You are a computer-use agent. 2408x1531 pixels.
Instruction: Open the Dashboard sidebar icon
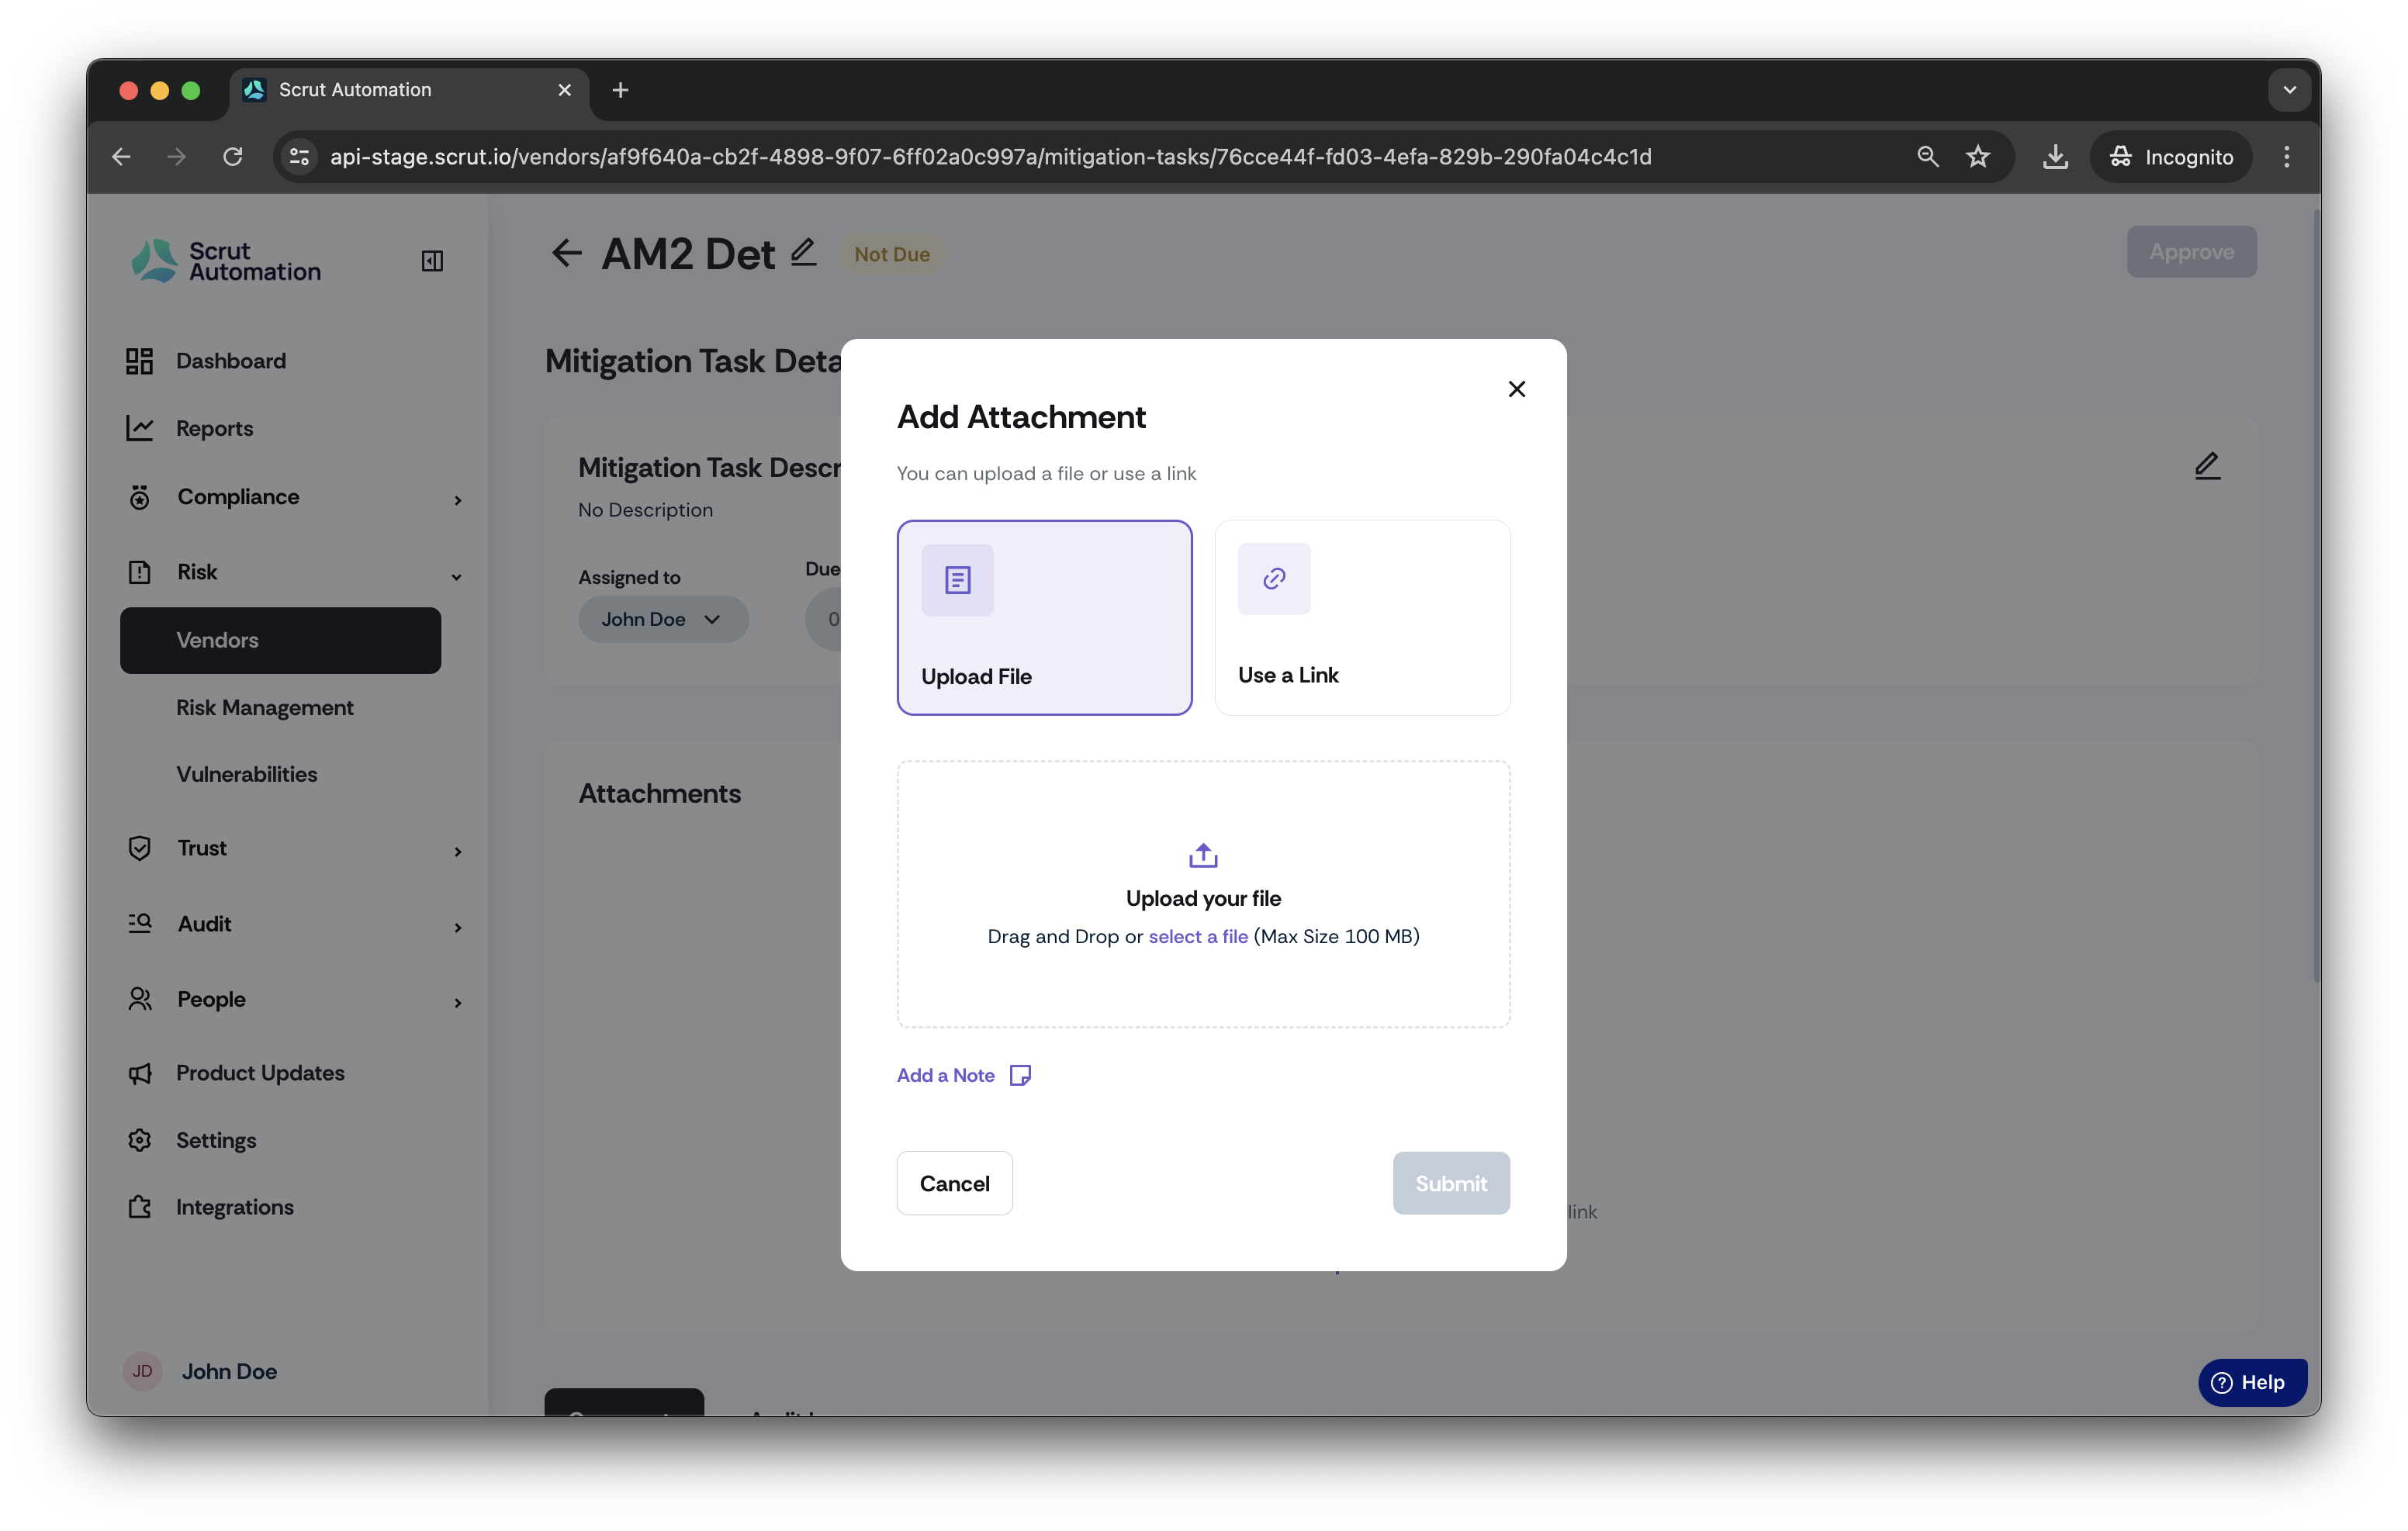[x=139, y=361]
